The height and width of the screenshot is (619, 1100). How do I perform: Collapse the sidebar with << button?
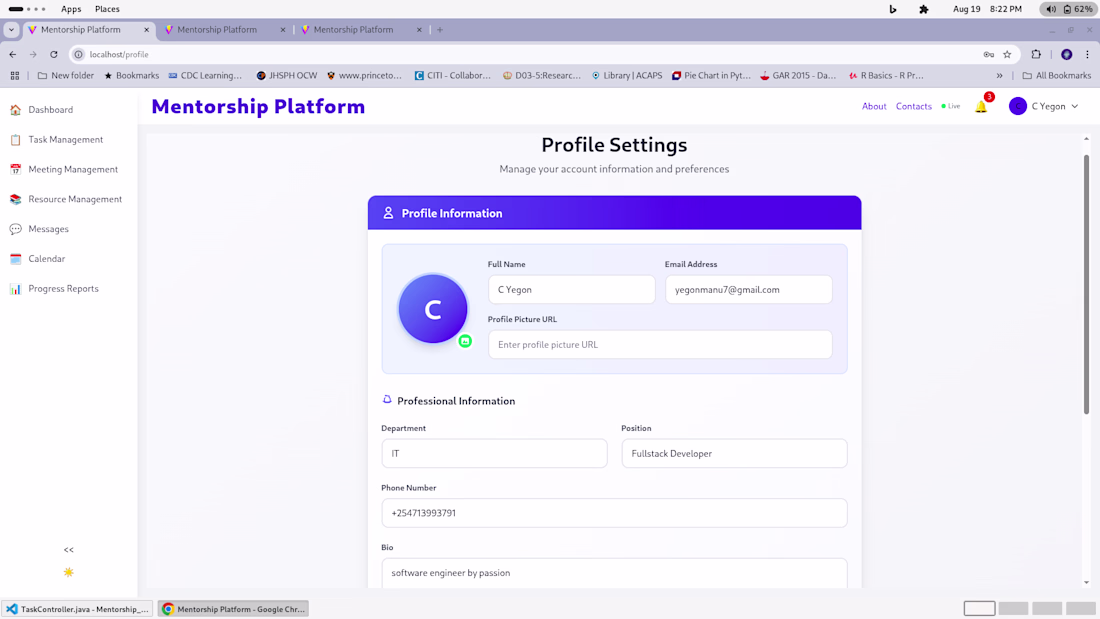coord(69,550)
